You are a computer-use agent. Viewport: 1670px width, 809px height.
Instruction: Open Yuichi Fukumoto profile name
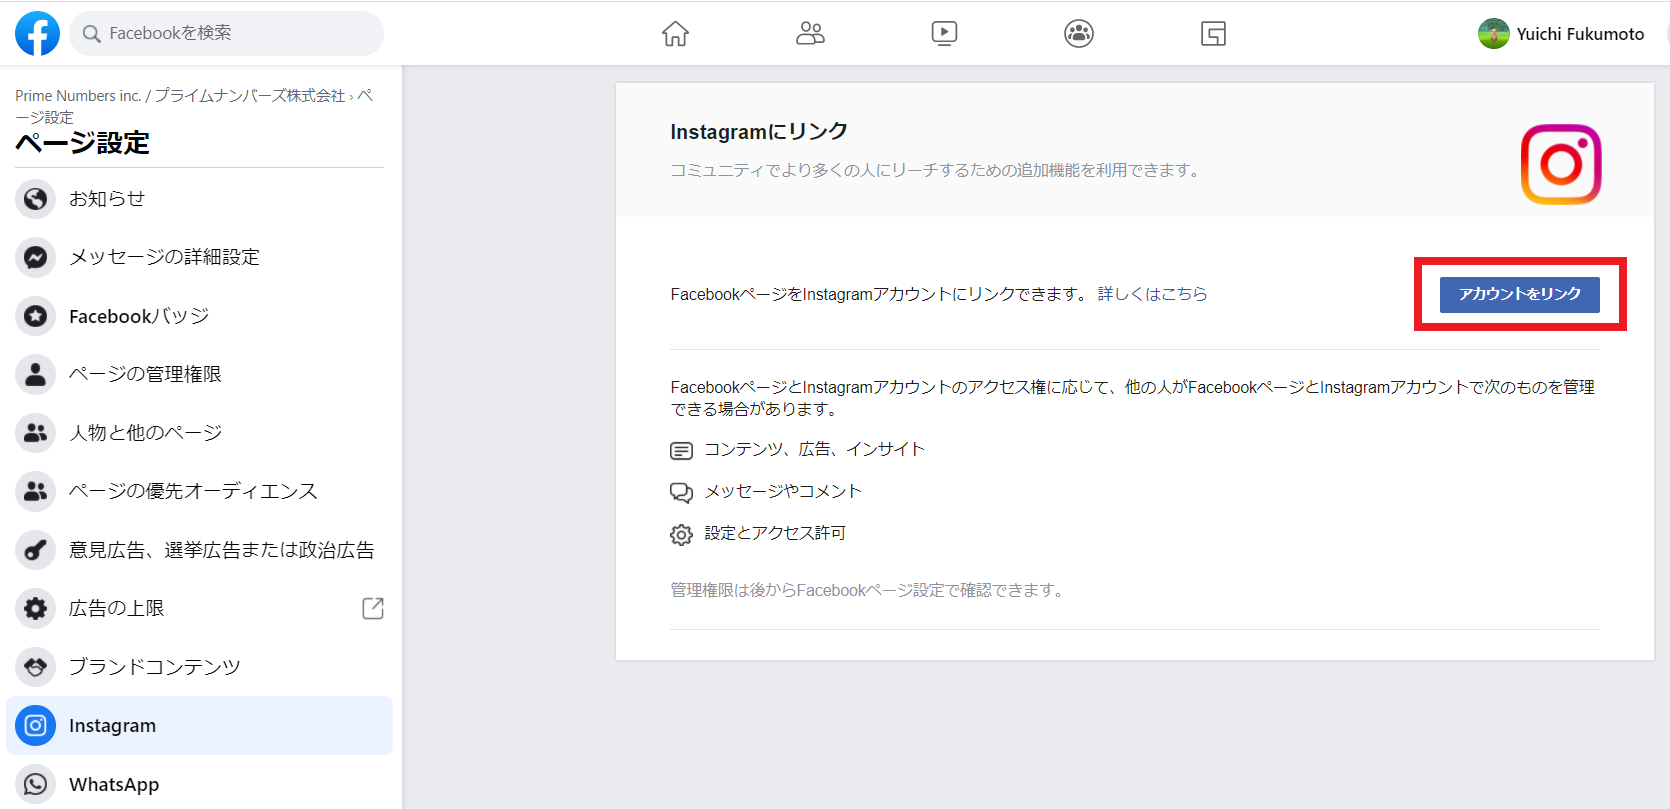pos(1580,34)
